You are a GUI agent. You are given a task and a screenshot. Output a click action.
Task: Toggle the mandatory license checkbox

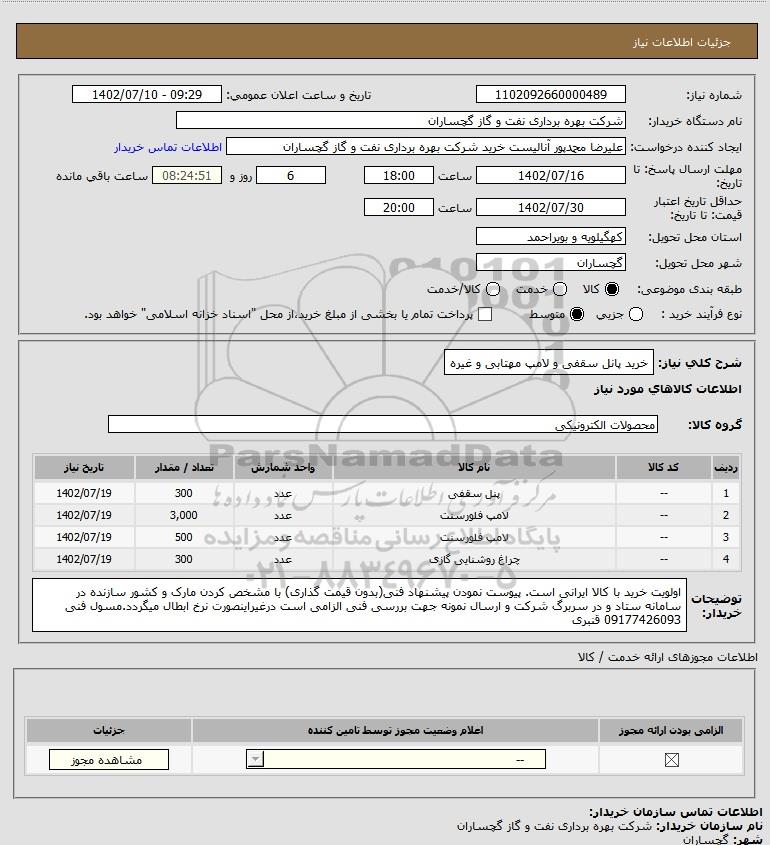671,760
